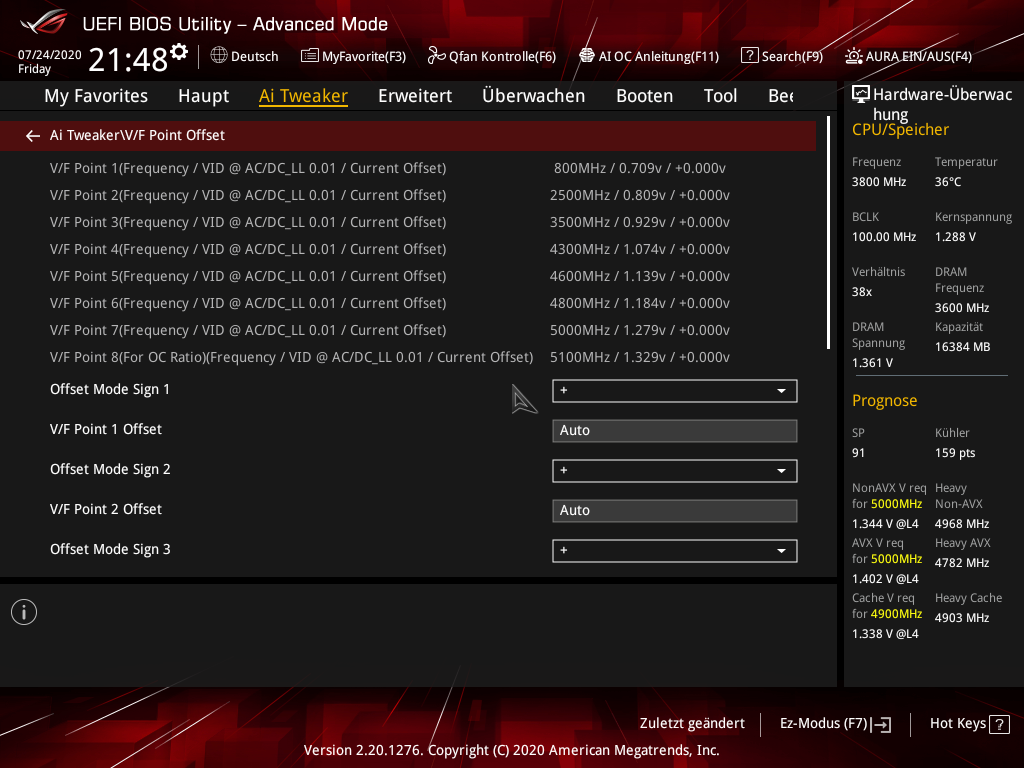Select V/F Point 5 frequency row
Screen dimensions: 1024x768
click(x=408, y=276)
